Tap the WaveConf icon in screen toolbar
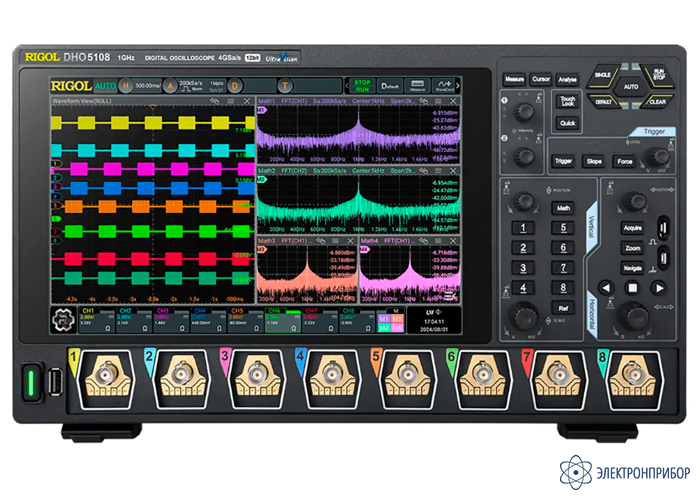Image resolution: width=700 pixels, height=500 pixels. point(444,85)
